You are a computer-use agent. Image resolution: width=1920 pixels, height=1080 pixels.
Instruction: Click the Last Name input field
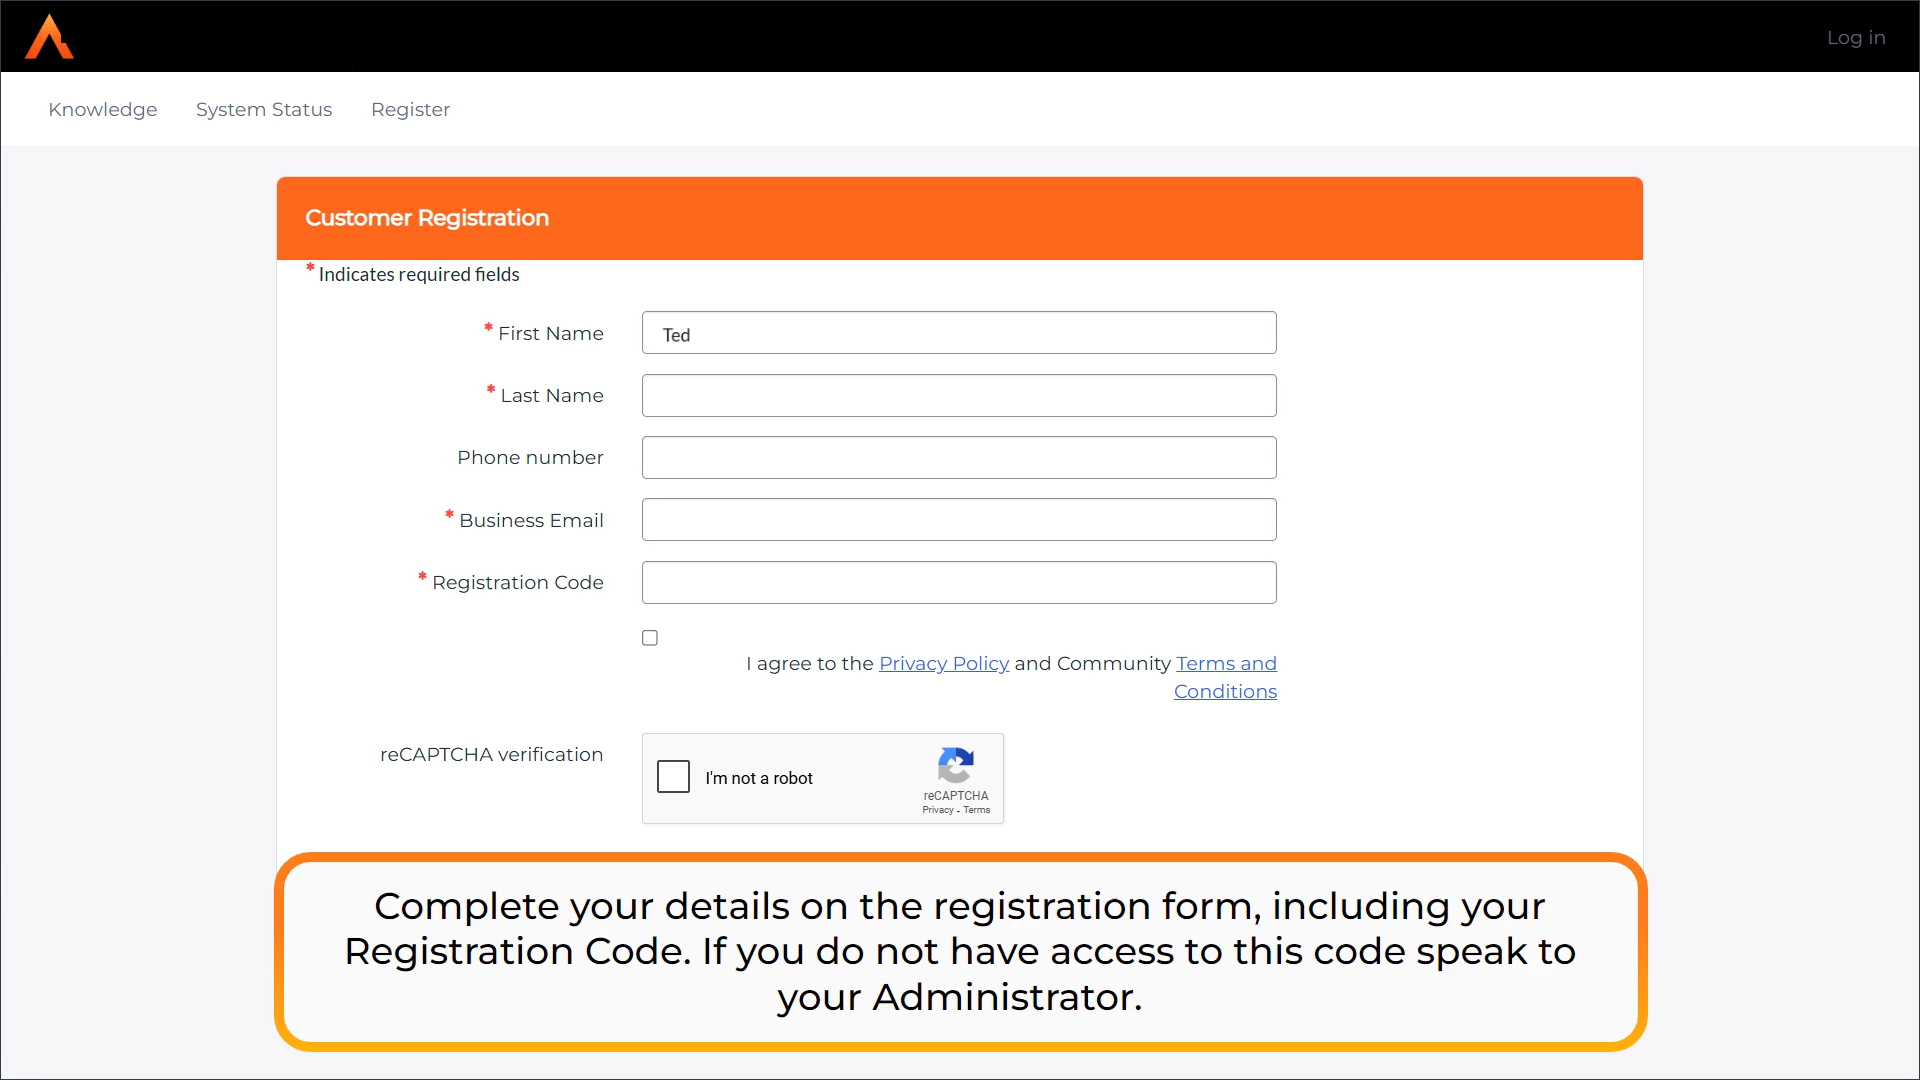coord(958,396)
